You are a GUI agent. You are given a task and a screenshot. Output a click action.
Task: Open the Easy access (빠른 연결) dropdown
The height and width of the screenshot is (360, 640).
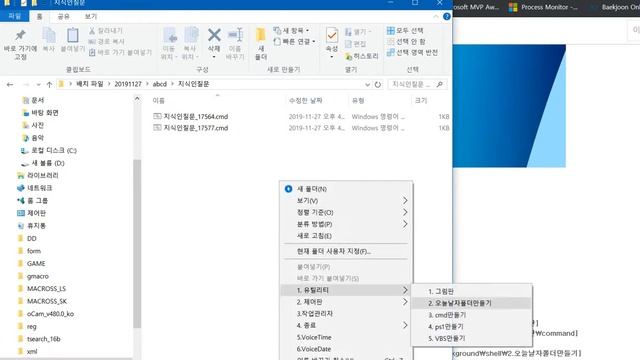pyautogui.click(x=295, y=41)
